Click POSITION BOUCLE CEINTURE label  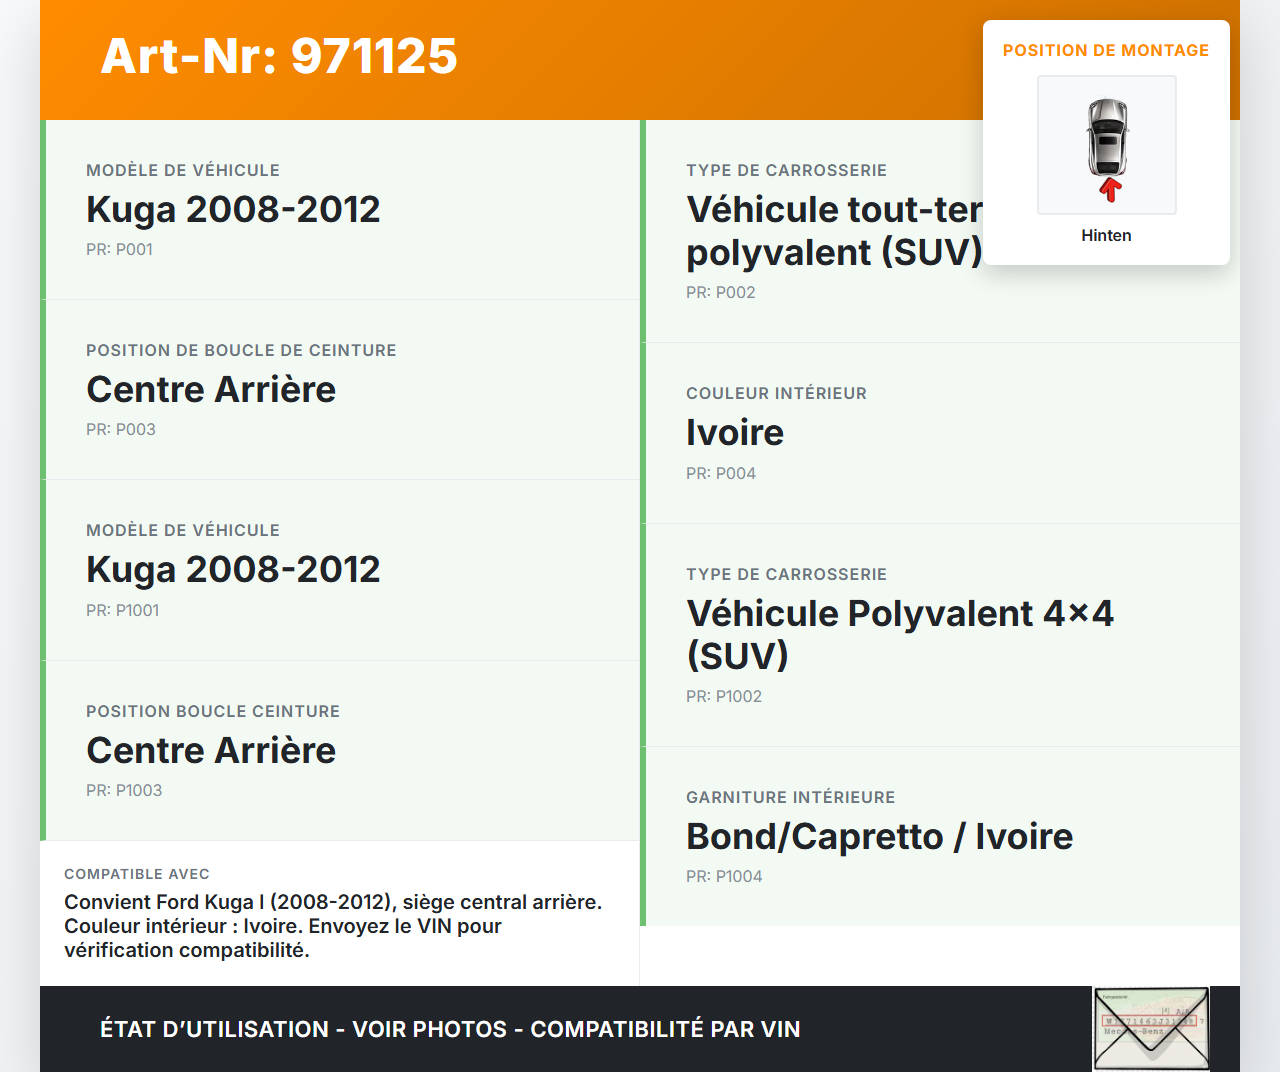(x=213, y=711)
